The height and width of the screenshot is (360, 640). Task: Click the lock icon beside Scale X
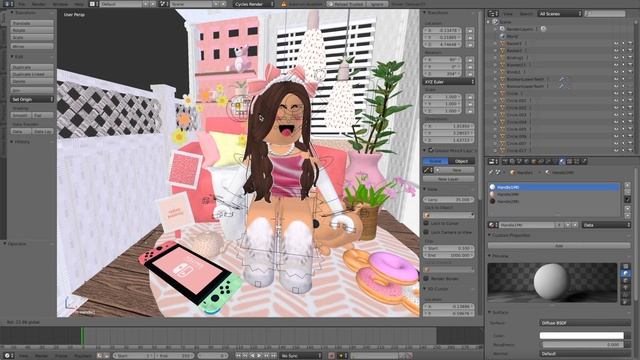click(470, 97)
